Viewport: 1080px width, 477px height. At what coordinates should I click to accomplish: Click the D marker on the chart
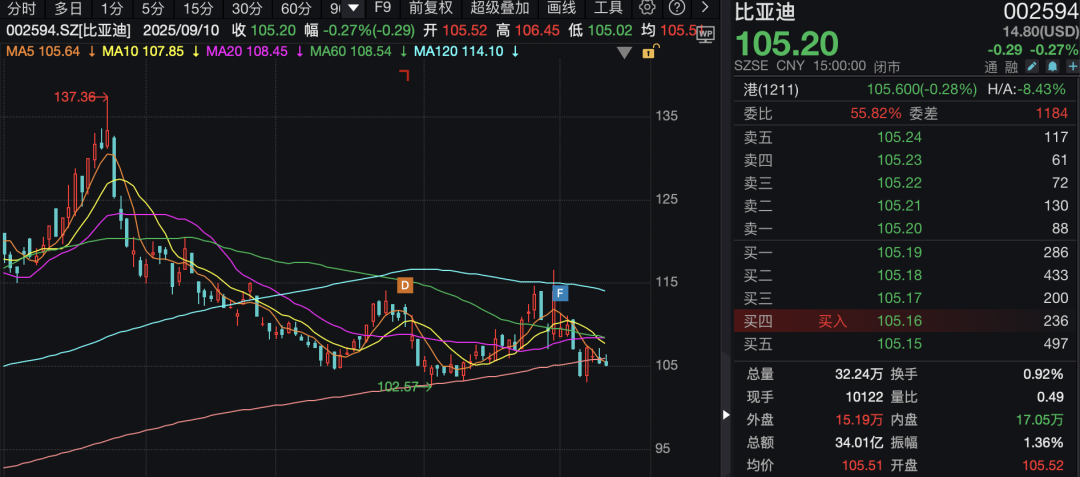pyautogui.click(x=405, y=285)
